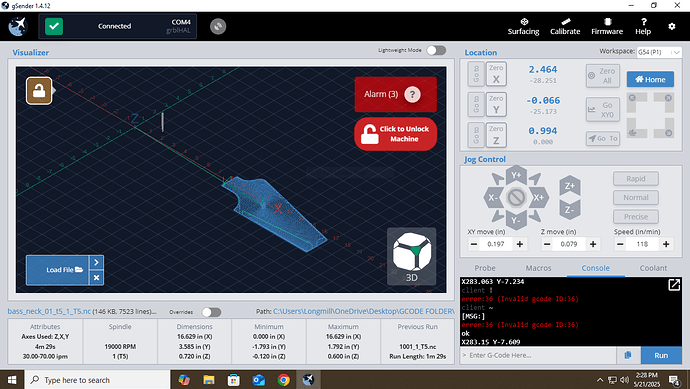Click the Enter G-Code Here input field
Image resolution: width=690 pixels, height=389 pixels.
click(x=538, y=355)
